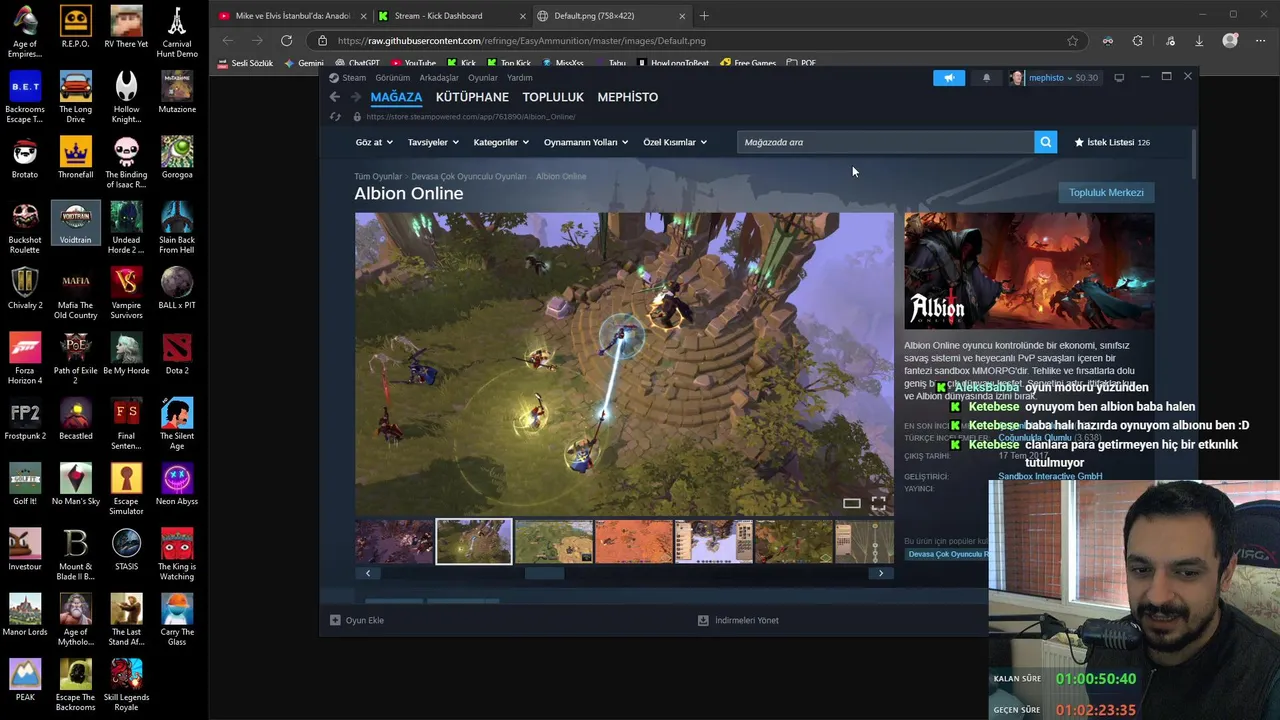Image resolution: width=1280 pixels, height=720 pixels.
Task: Open the Steam menu
Action: [x=354, y=78]
